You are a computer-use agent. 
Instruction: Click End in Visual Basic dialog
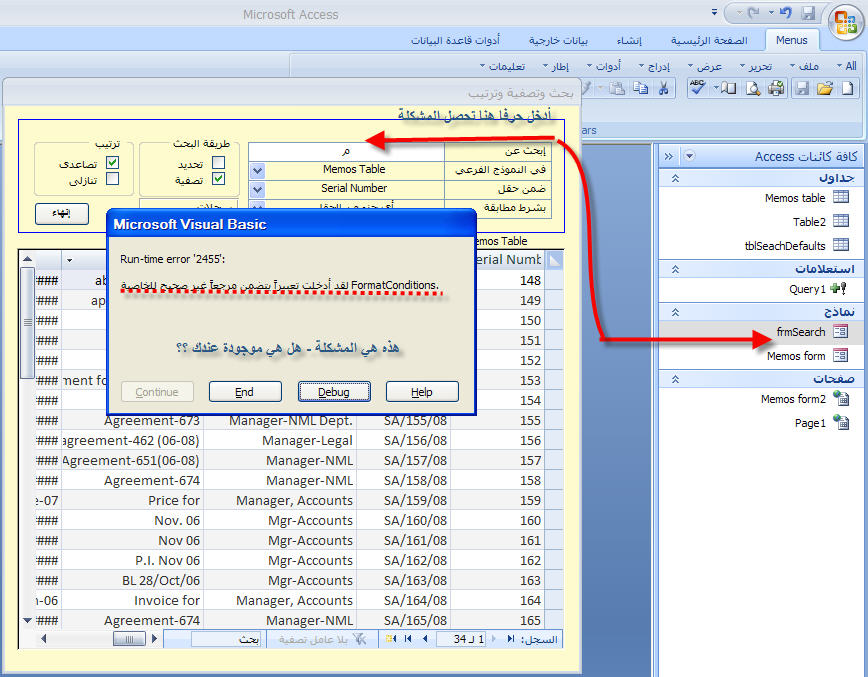(245, 392)
